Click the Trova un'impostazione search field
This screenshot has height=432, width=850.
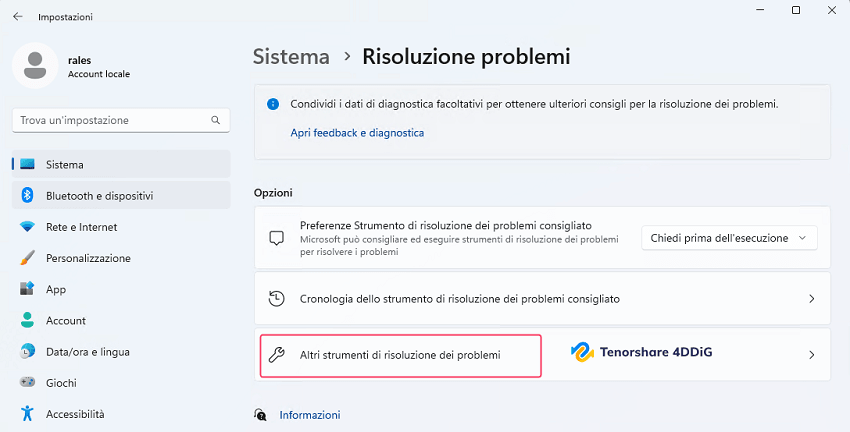(110, 120)
